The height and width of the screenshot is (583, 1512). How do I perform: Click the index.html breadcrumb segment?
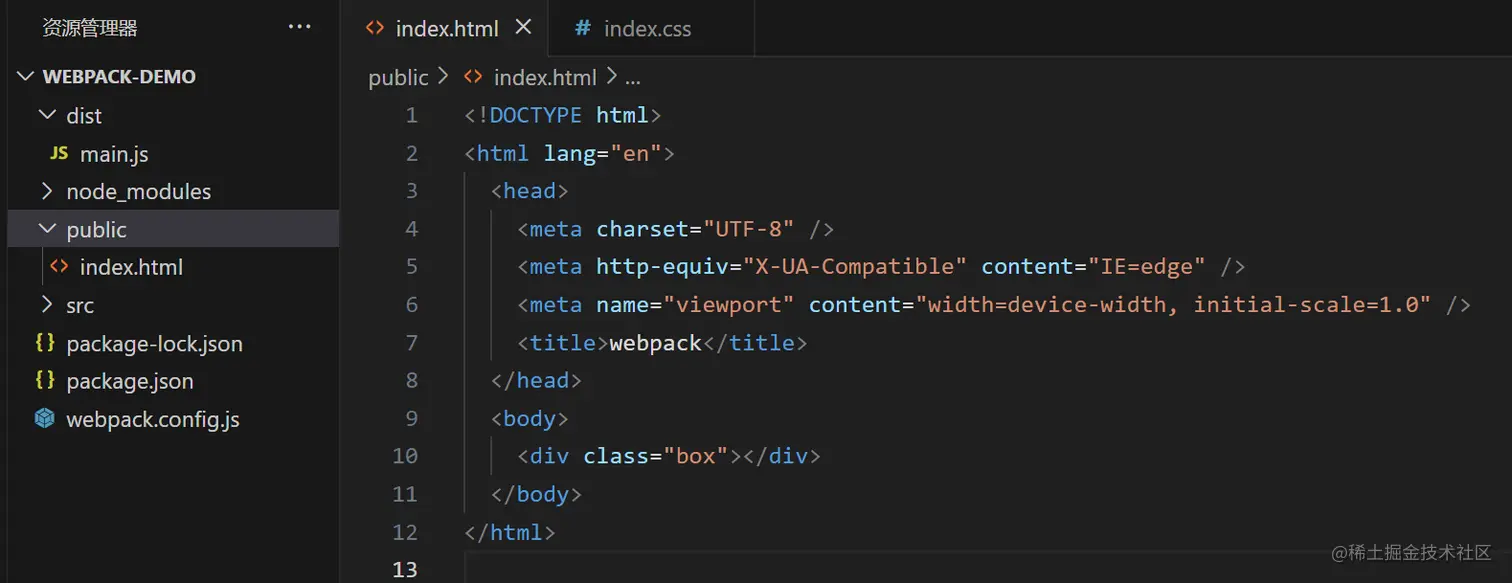coord(545,78)
